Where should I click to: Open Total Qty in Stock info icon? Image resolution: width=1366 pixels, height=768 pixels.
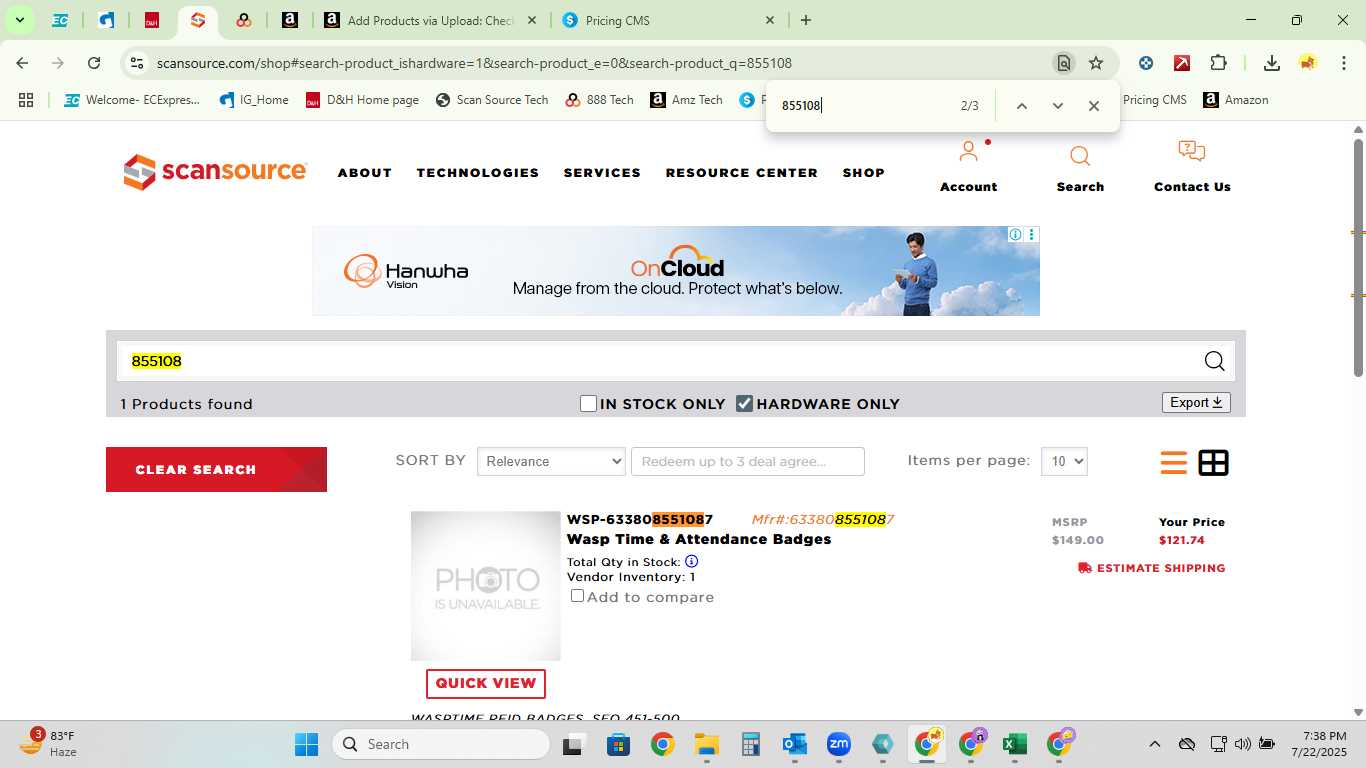(x=691, y=562)
